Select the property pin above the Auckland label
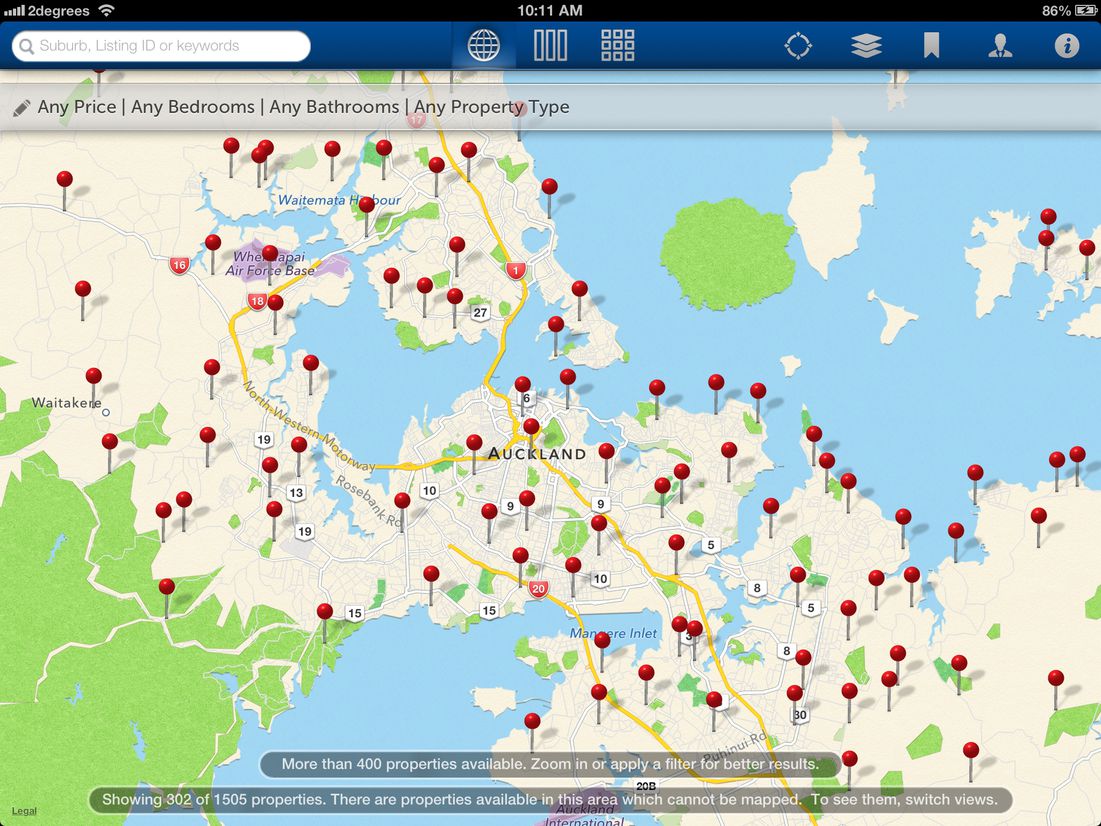The width and height of the screenshot is (1101, 826). point(531,427)
